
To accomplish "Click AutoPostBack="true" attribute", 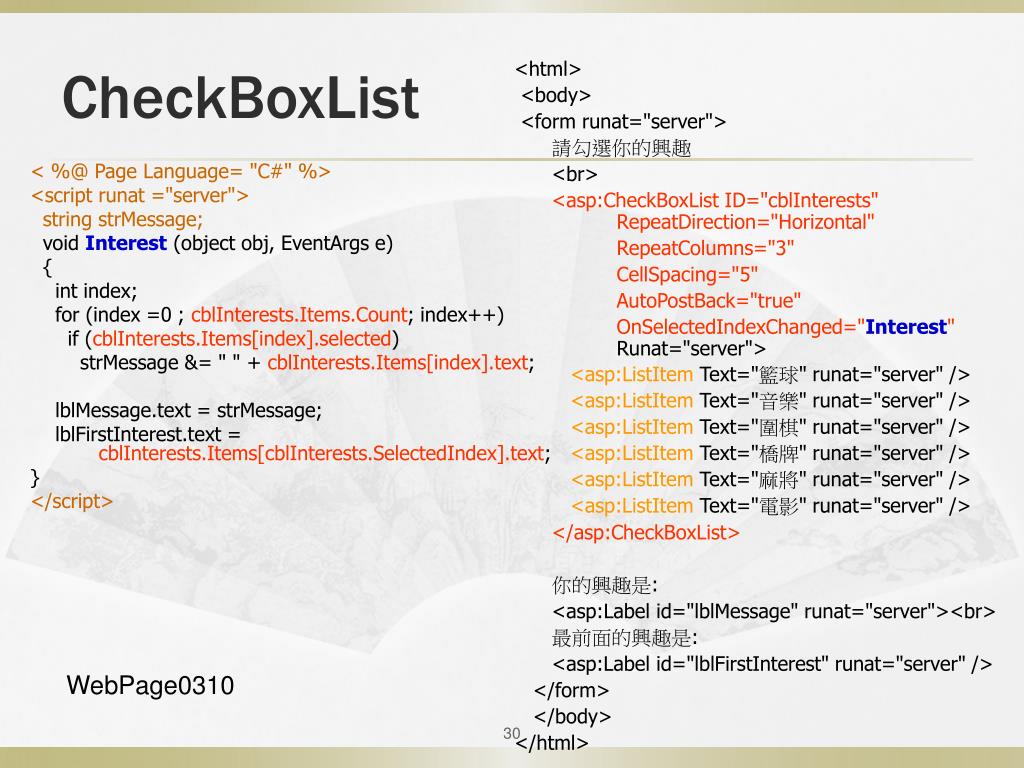I will point(709,300).
